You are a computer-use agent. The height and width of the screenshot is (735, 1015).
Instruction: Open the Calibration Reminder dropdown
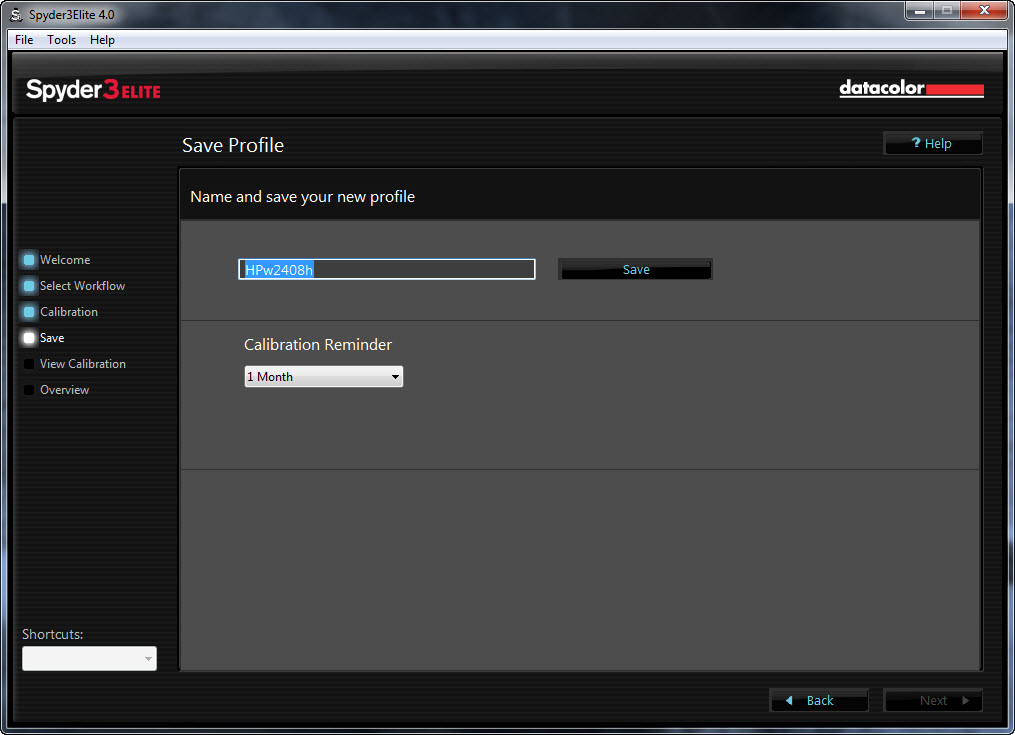323,377
